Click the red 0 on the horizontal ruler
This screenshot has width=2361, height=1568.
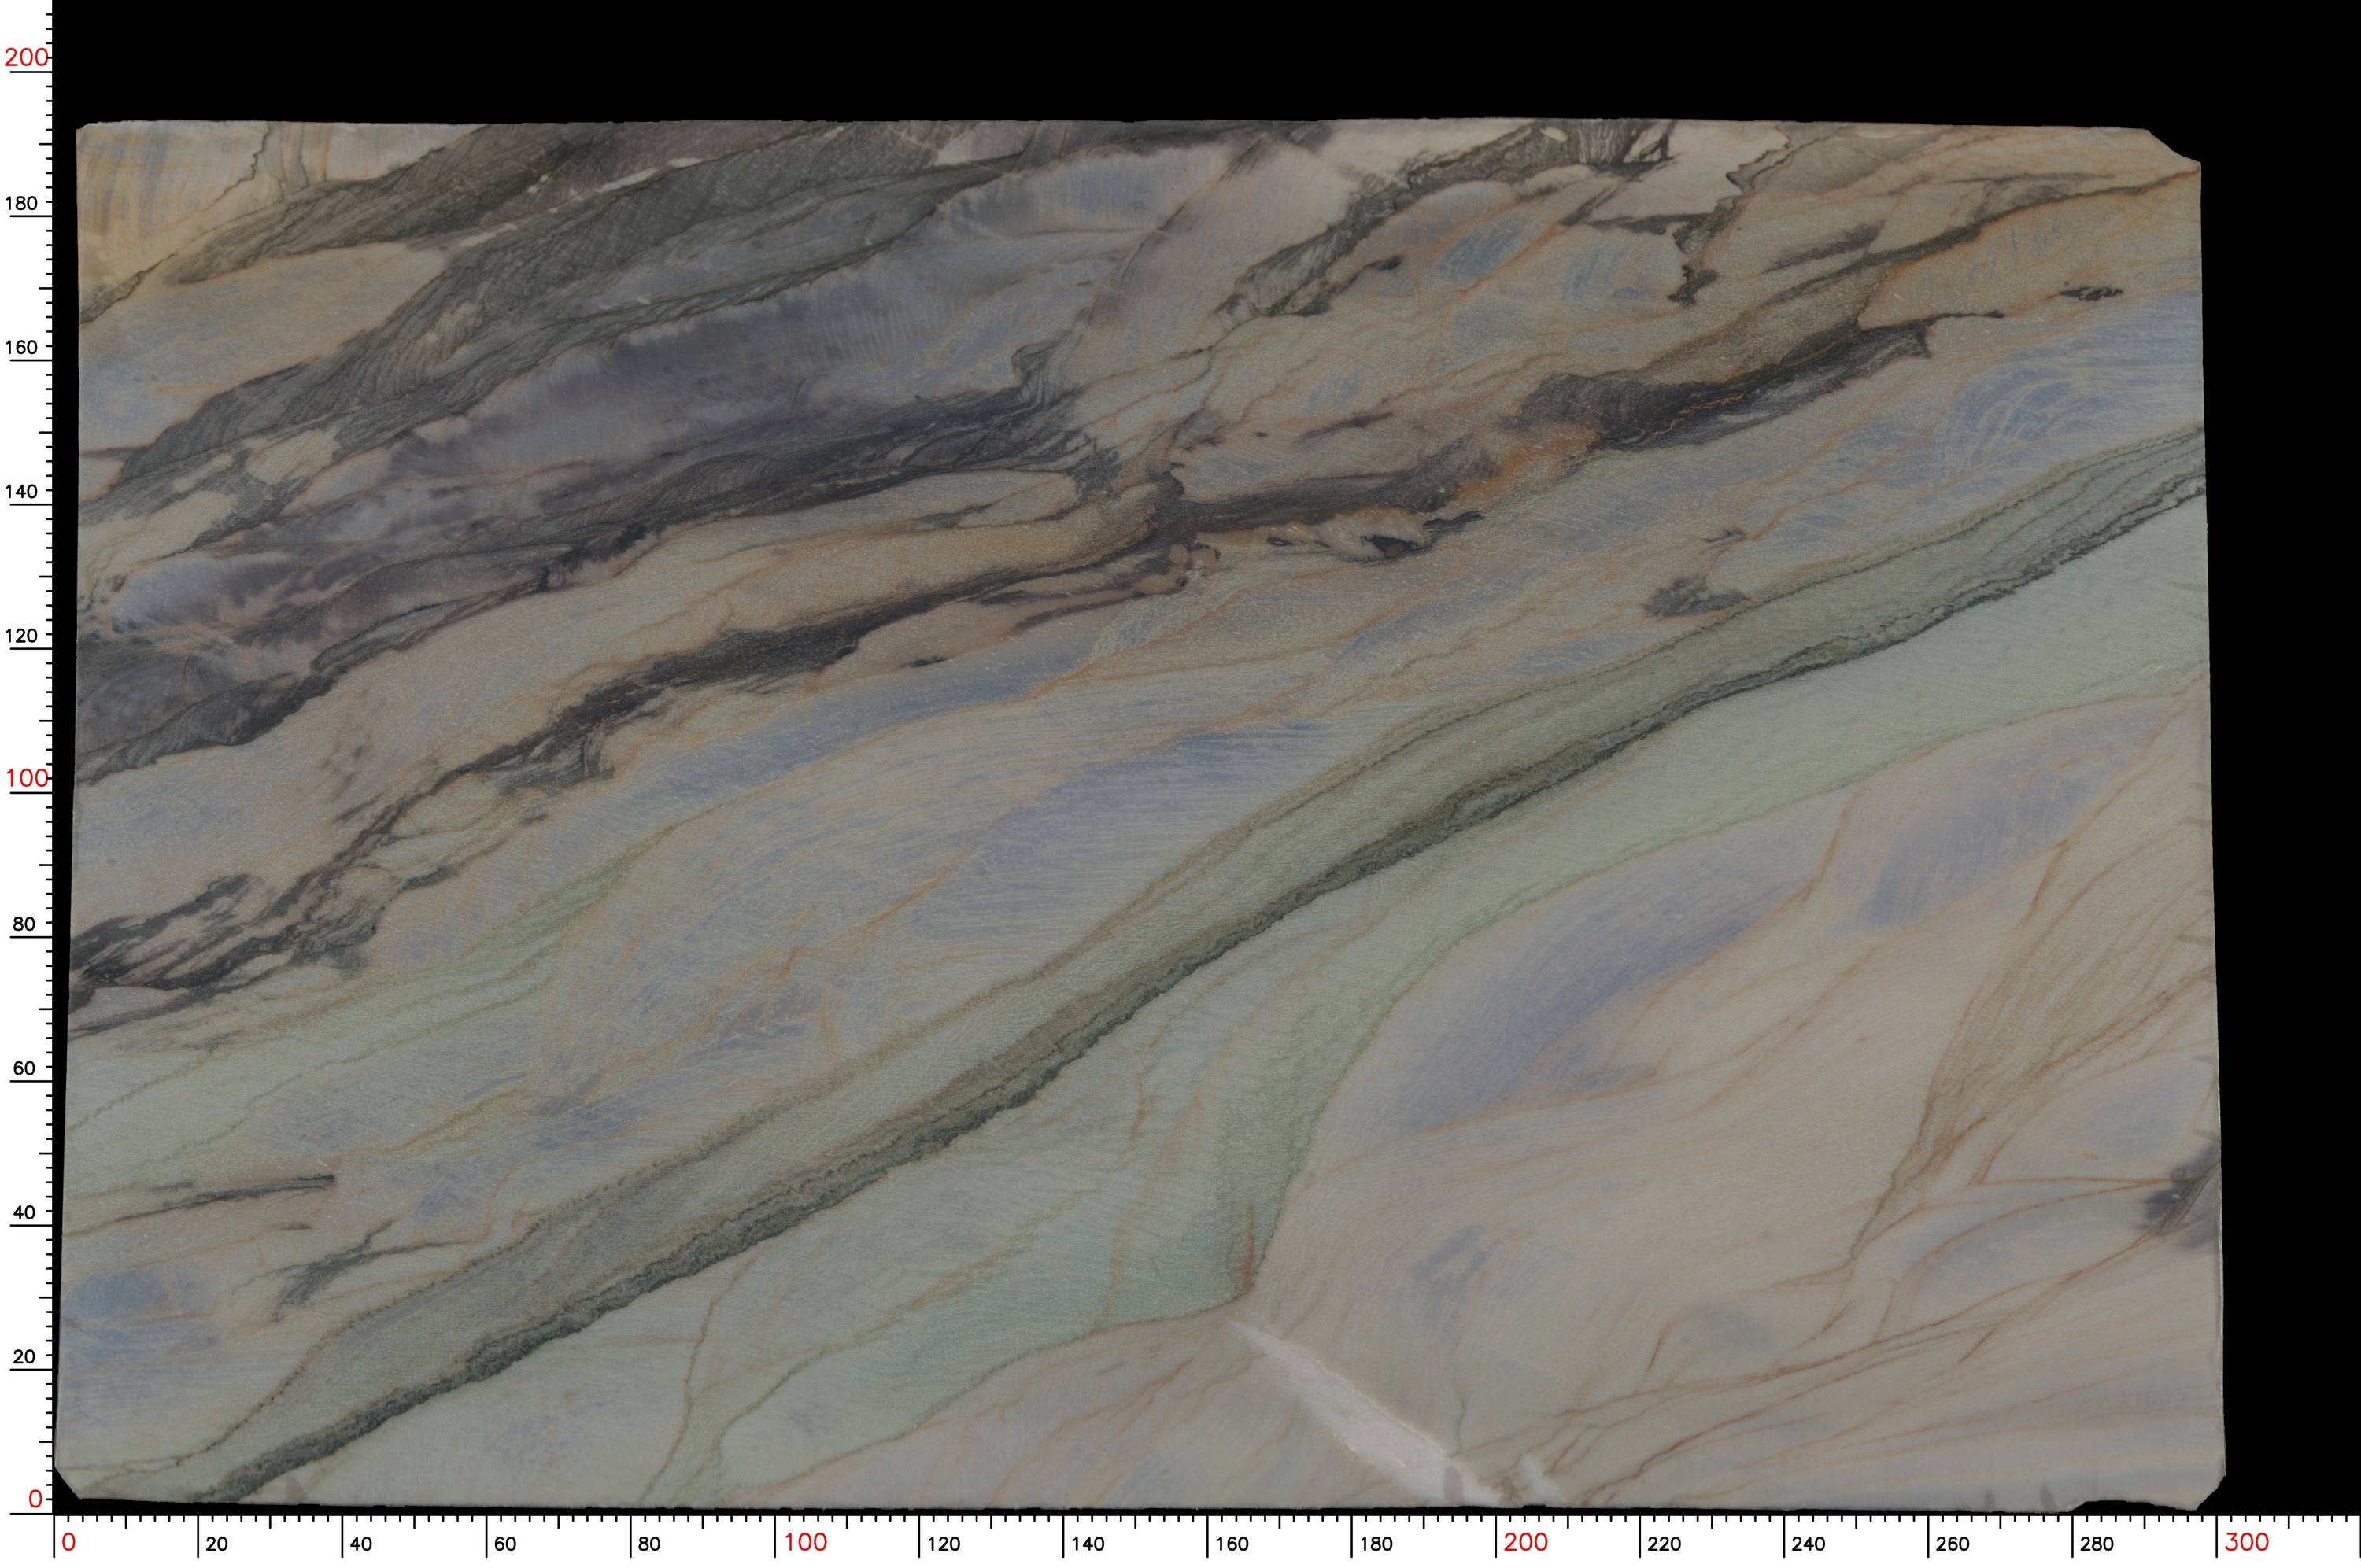pos(69,1542)
